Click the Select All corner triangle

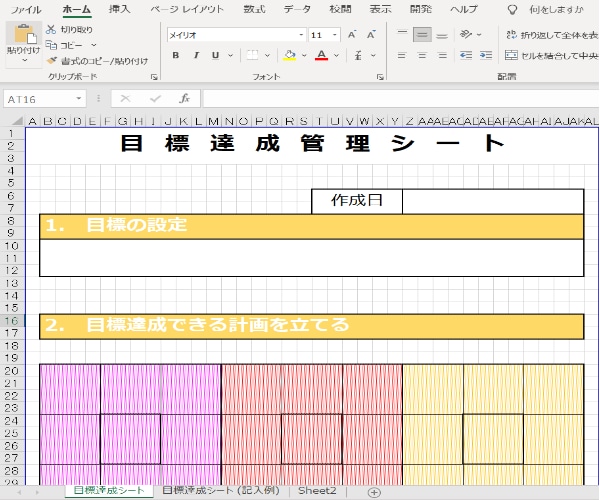click(17, 121)
